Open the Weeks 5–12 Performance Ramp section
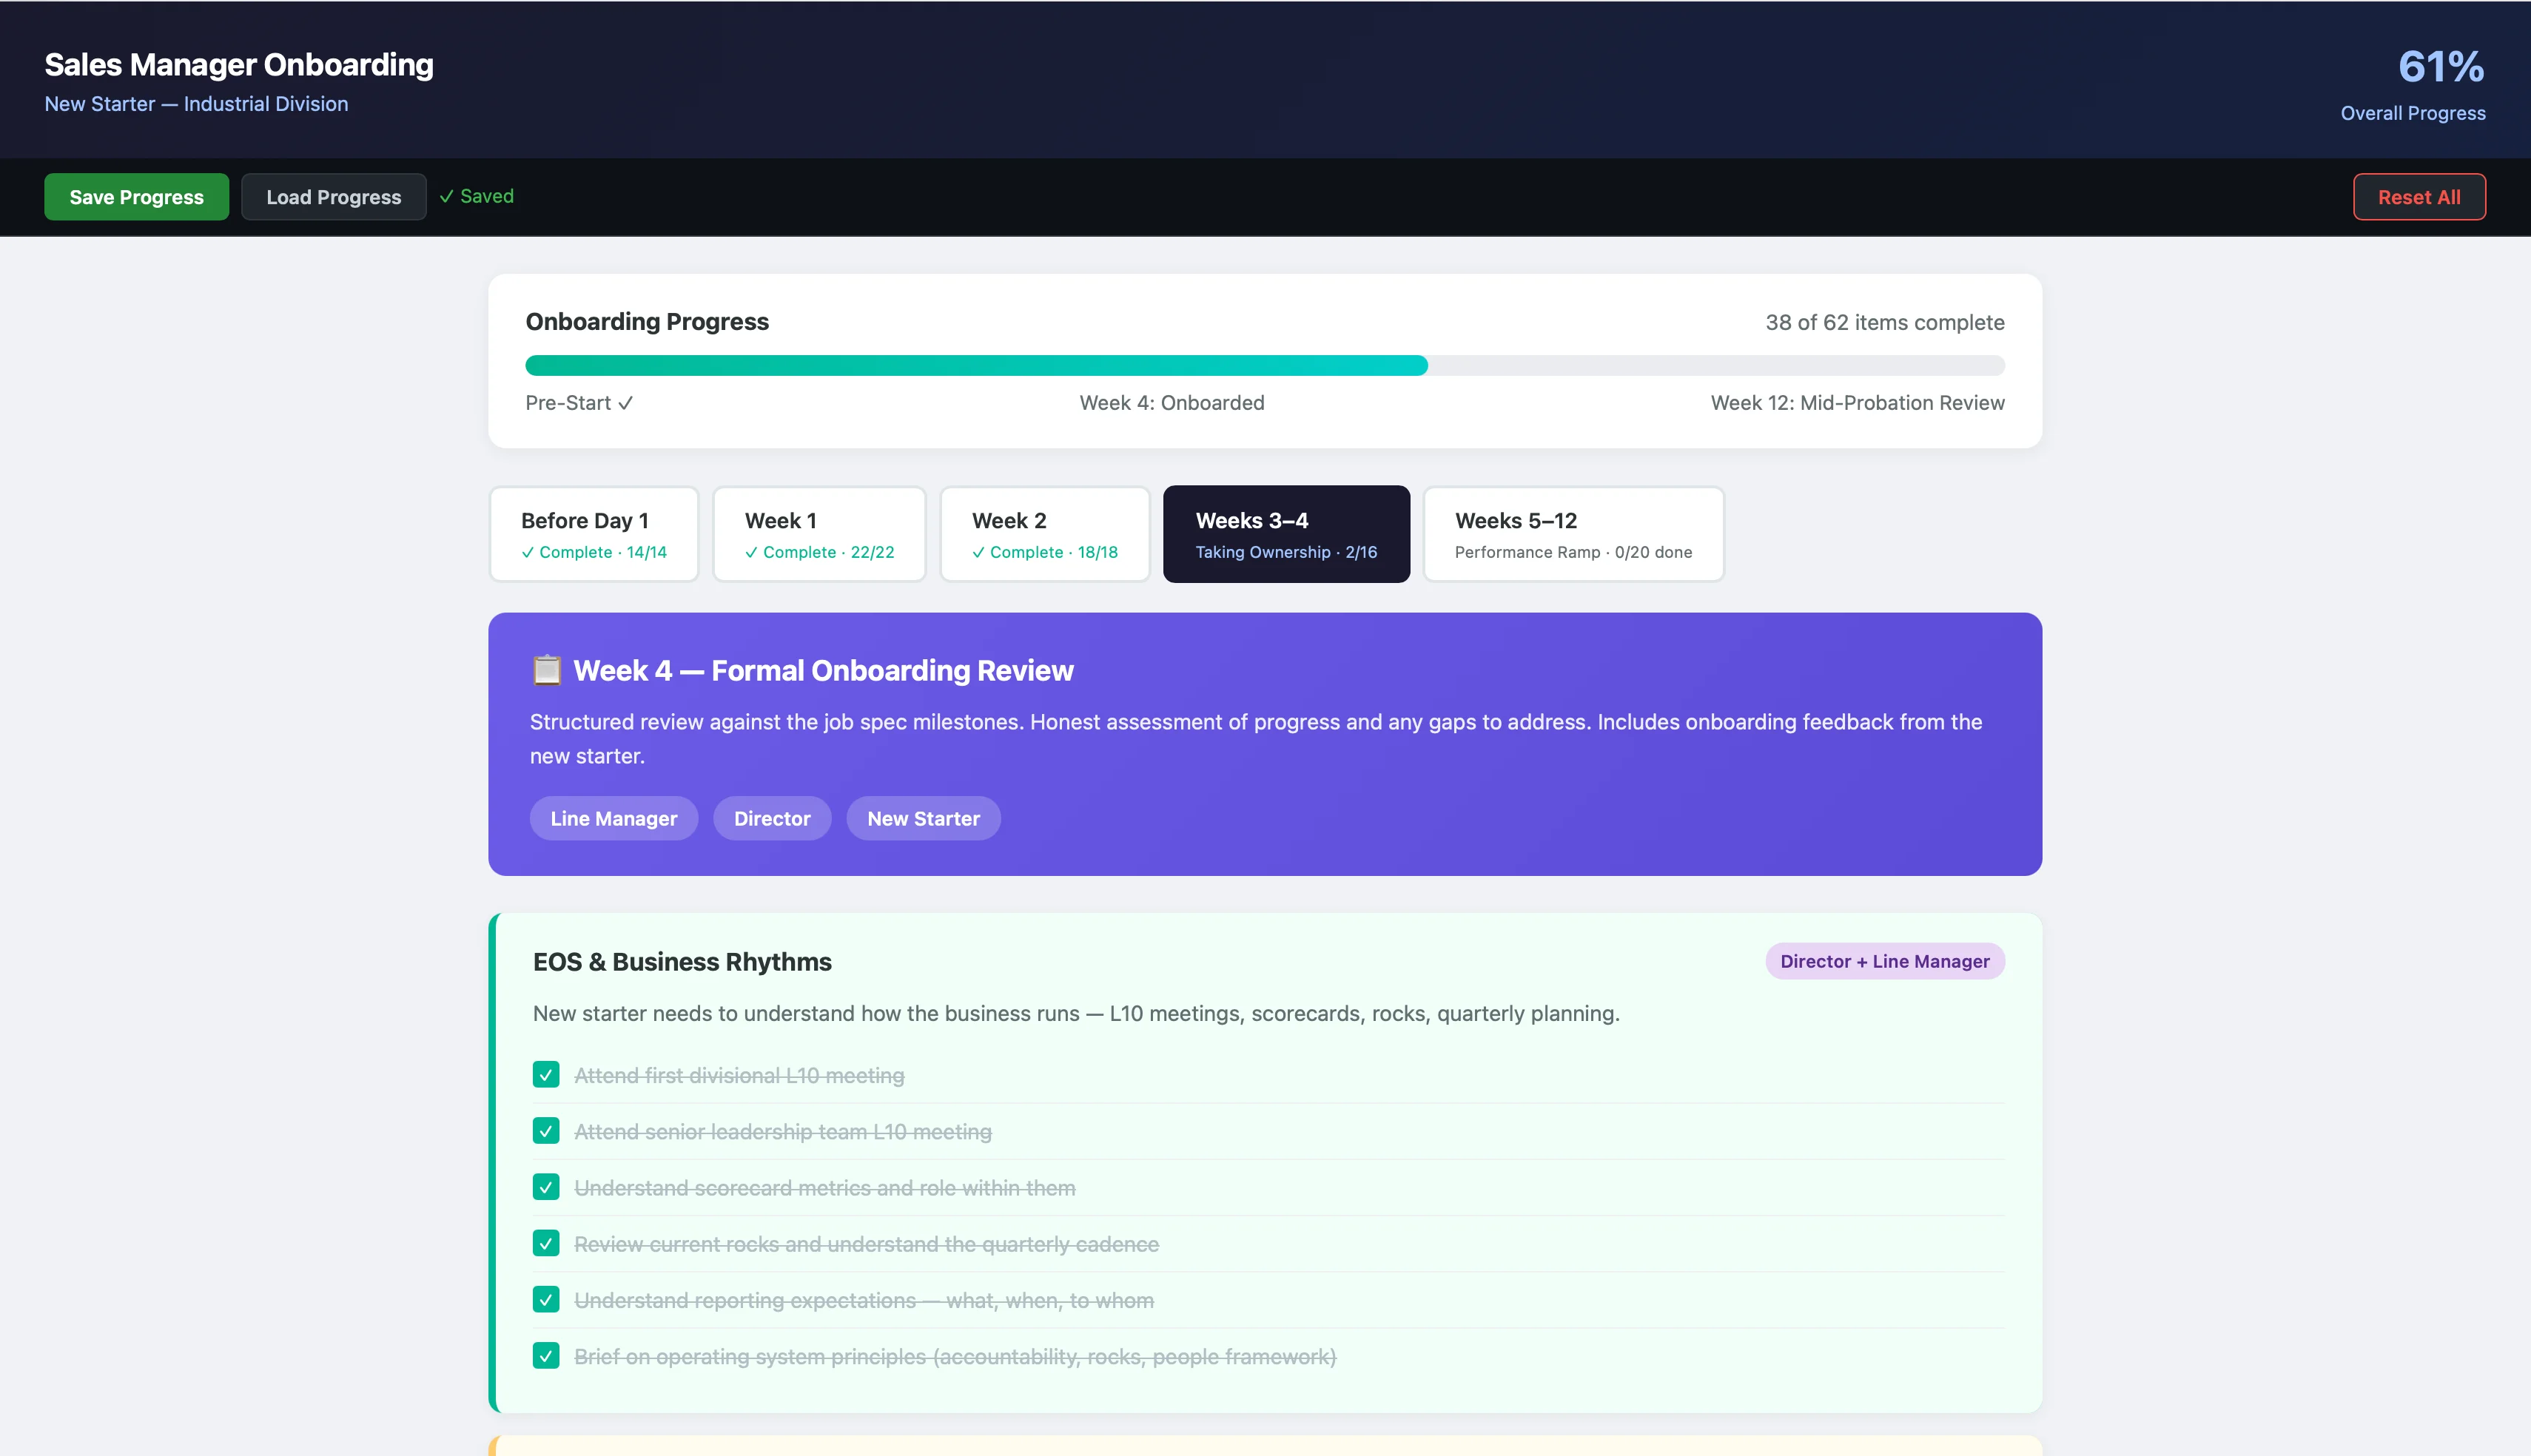 click(1572, 533)
